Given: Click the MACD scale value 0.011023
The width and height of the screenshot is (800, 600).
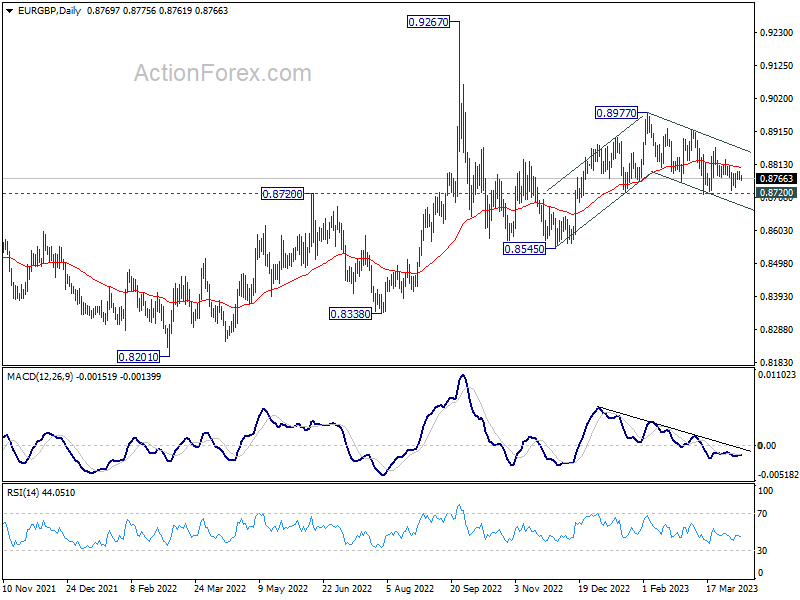Looking at the screenshot, I should click(x=777, y=375).
